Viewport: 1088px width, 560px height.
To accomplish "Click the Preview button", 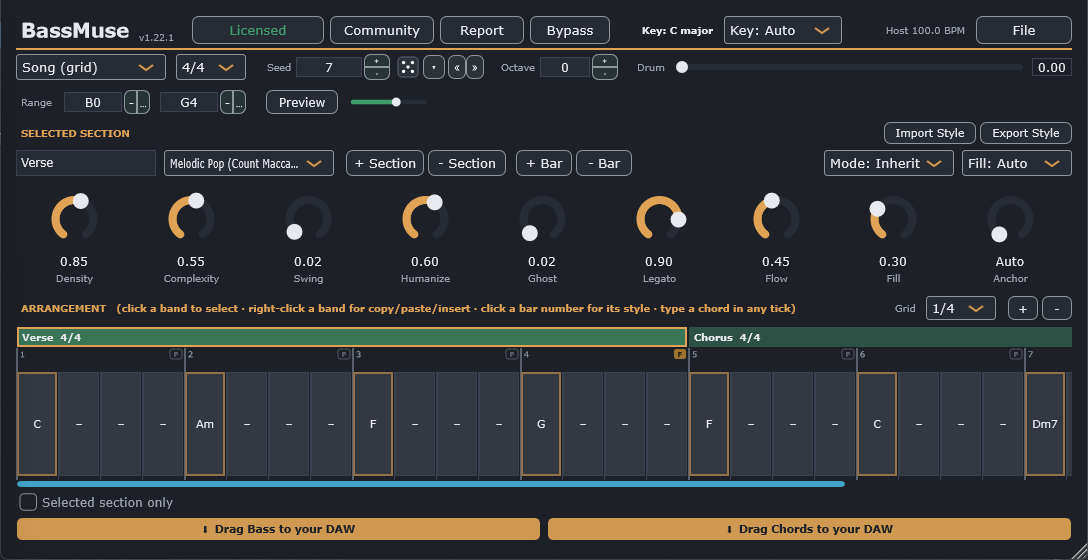I will [x=302, y=103].
